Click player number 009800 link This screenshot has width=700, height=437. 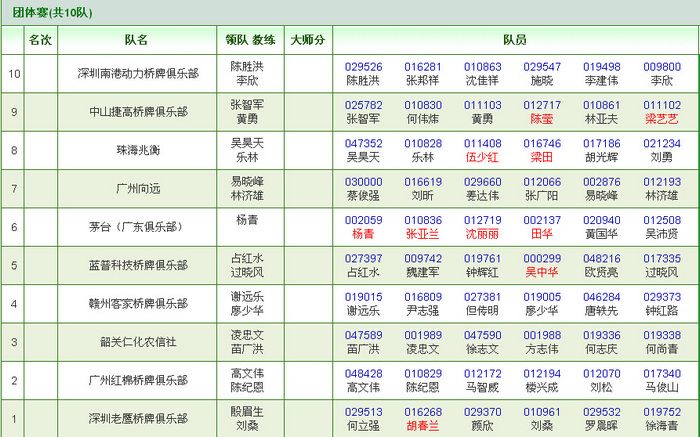pos(662,67)
